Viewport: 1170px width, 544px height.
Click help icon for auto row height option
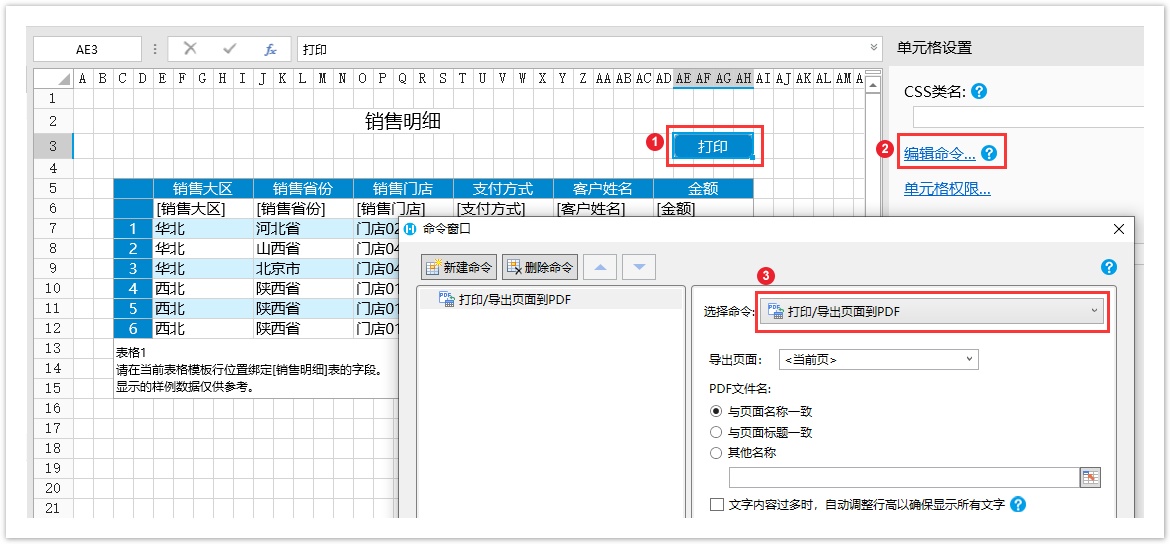pyautogui.click(x=1018, y=505)
